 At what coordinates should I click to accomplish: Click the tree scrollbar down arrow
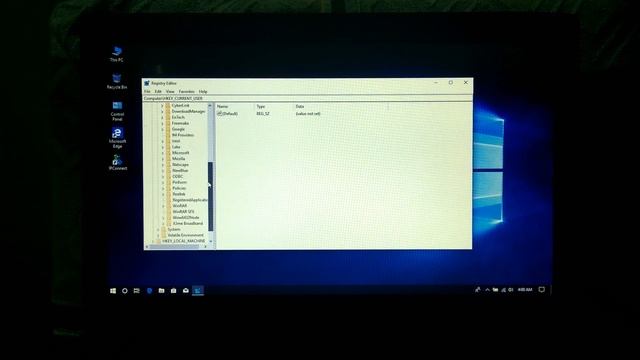point(211,242)
